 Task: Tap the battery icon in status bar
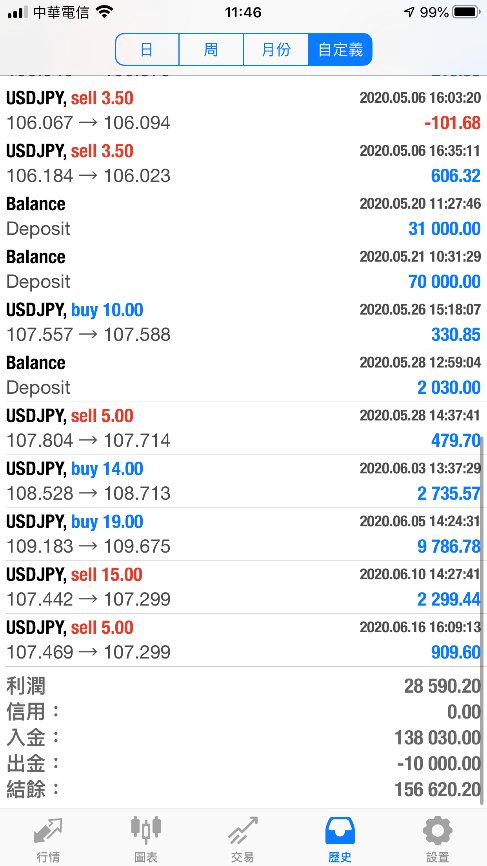click(467, 12)
